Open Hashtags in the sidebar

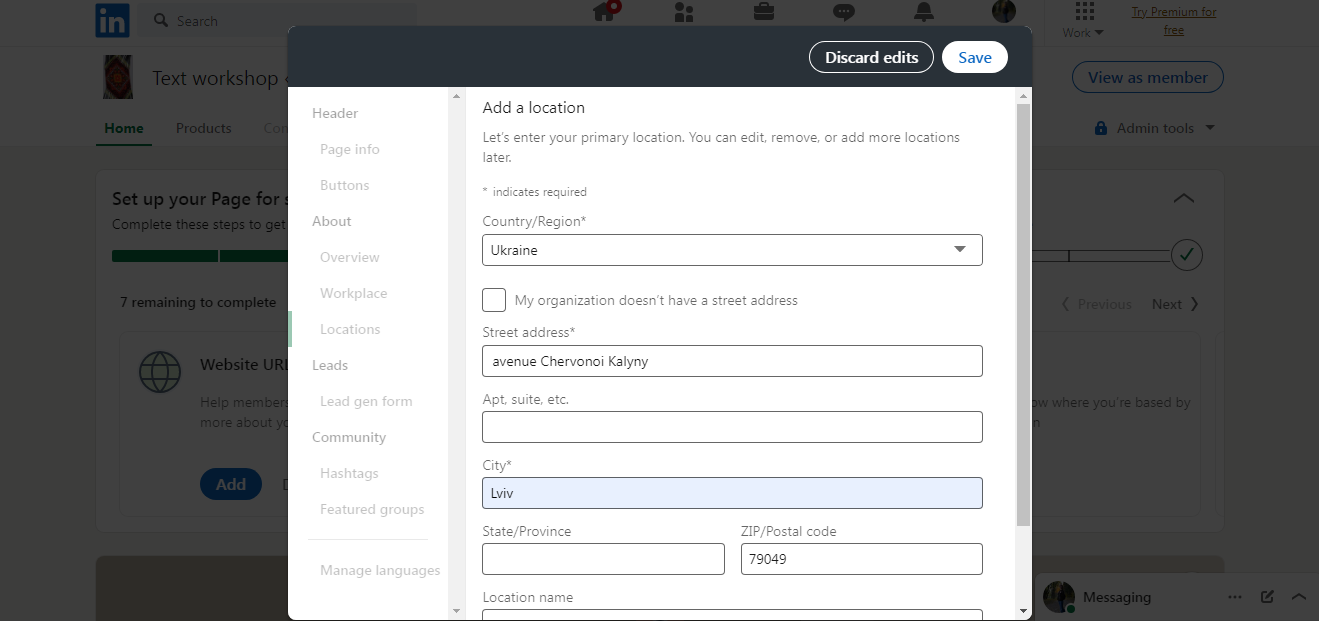coord(349,473)
